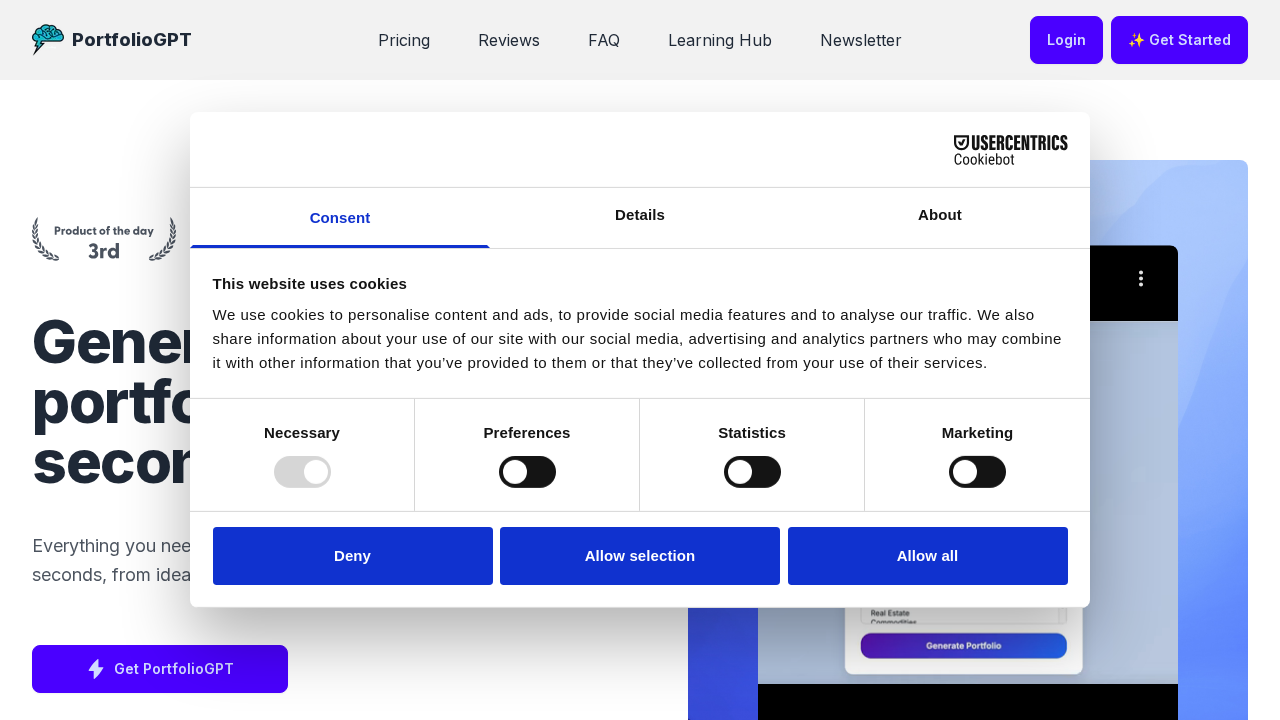Screen dimensions: 1280x720
Task: Open the Pricing page link
Action: pos(404,40)
